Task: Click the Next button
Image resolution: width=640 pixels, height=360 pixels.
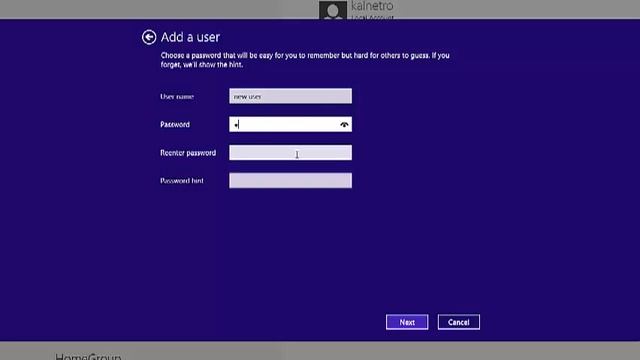Action: coord(407,322)
